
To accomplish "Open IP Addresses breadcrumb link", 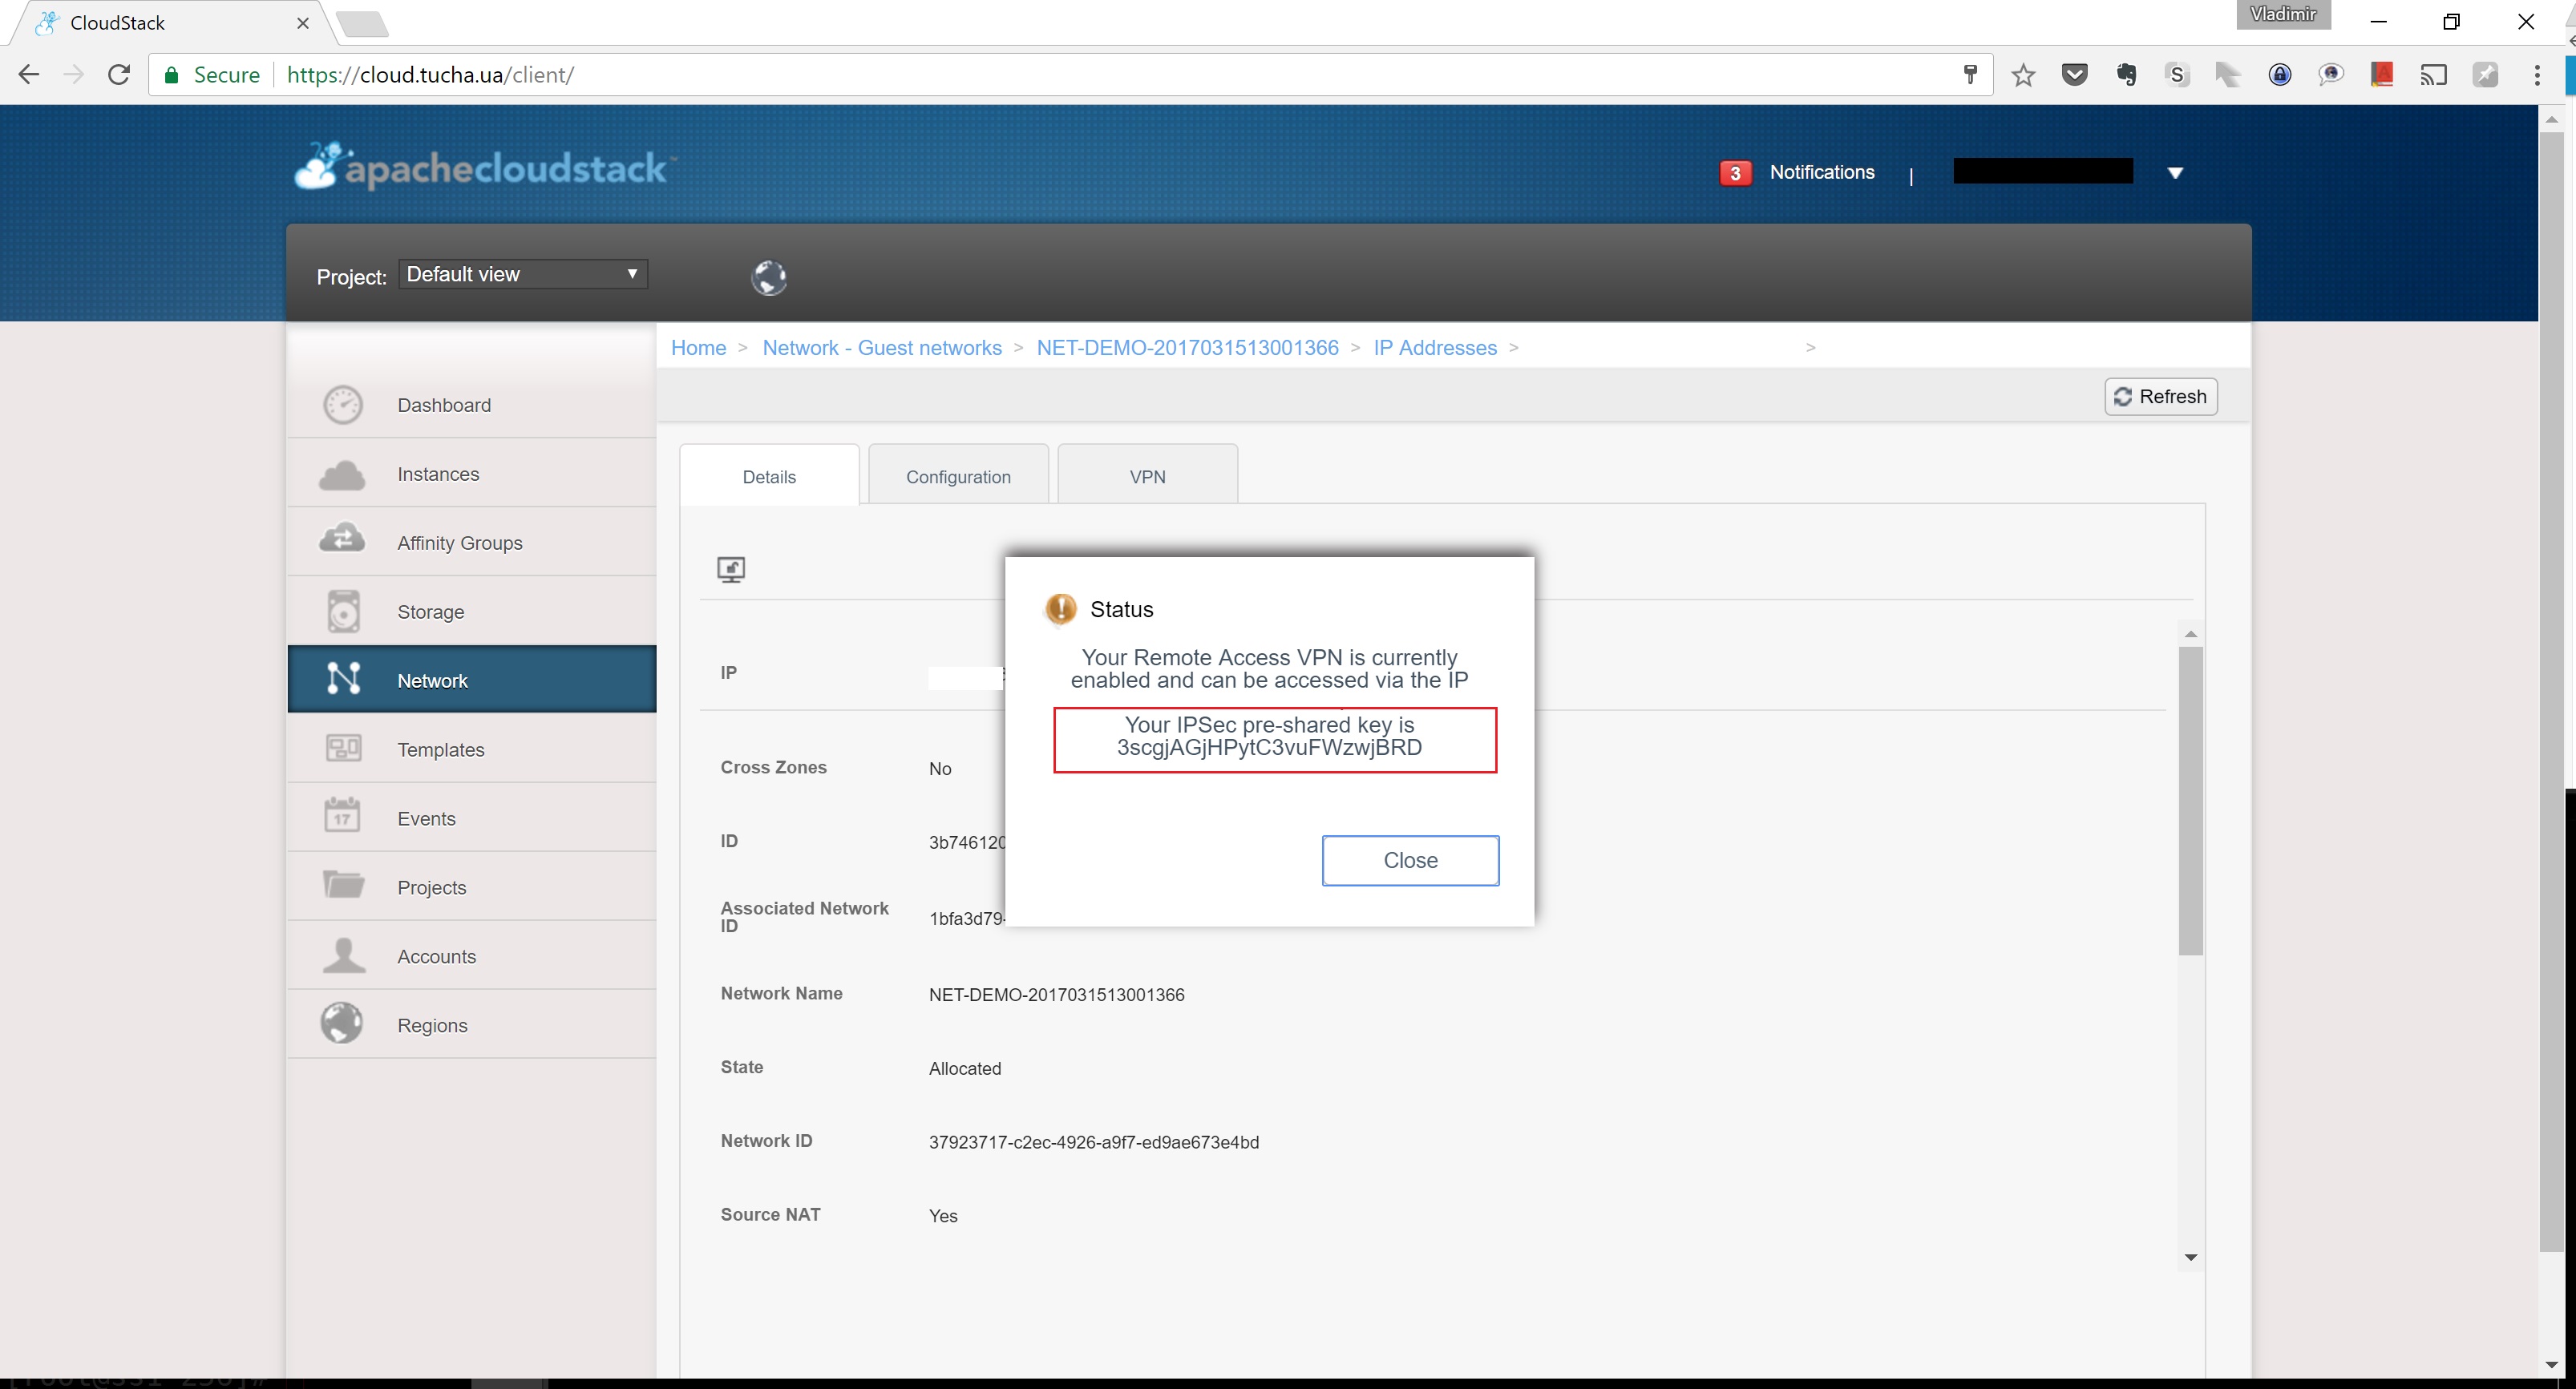I will pyautogui.click(x=1434, y=347).
